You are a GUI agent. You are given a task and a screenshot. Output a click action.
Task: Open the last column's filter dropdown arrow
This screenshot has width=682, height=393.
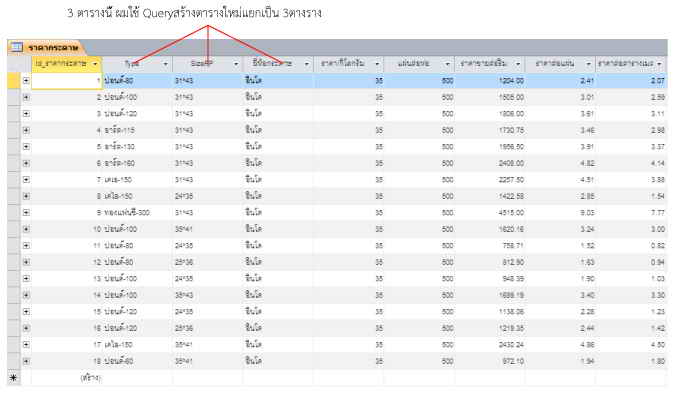click(x=659, y=64)
